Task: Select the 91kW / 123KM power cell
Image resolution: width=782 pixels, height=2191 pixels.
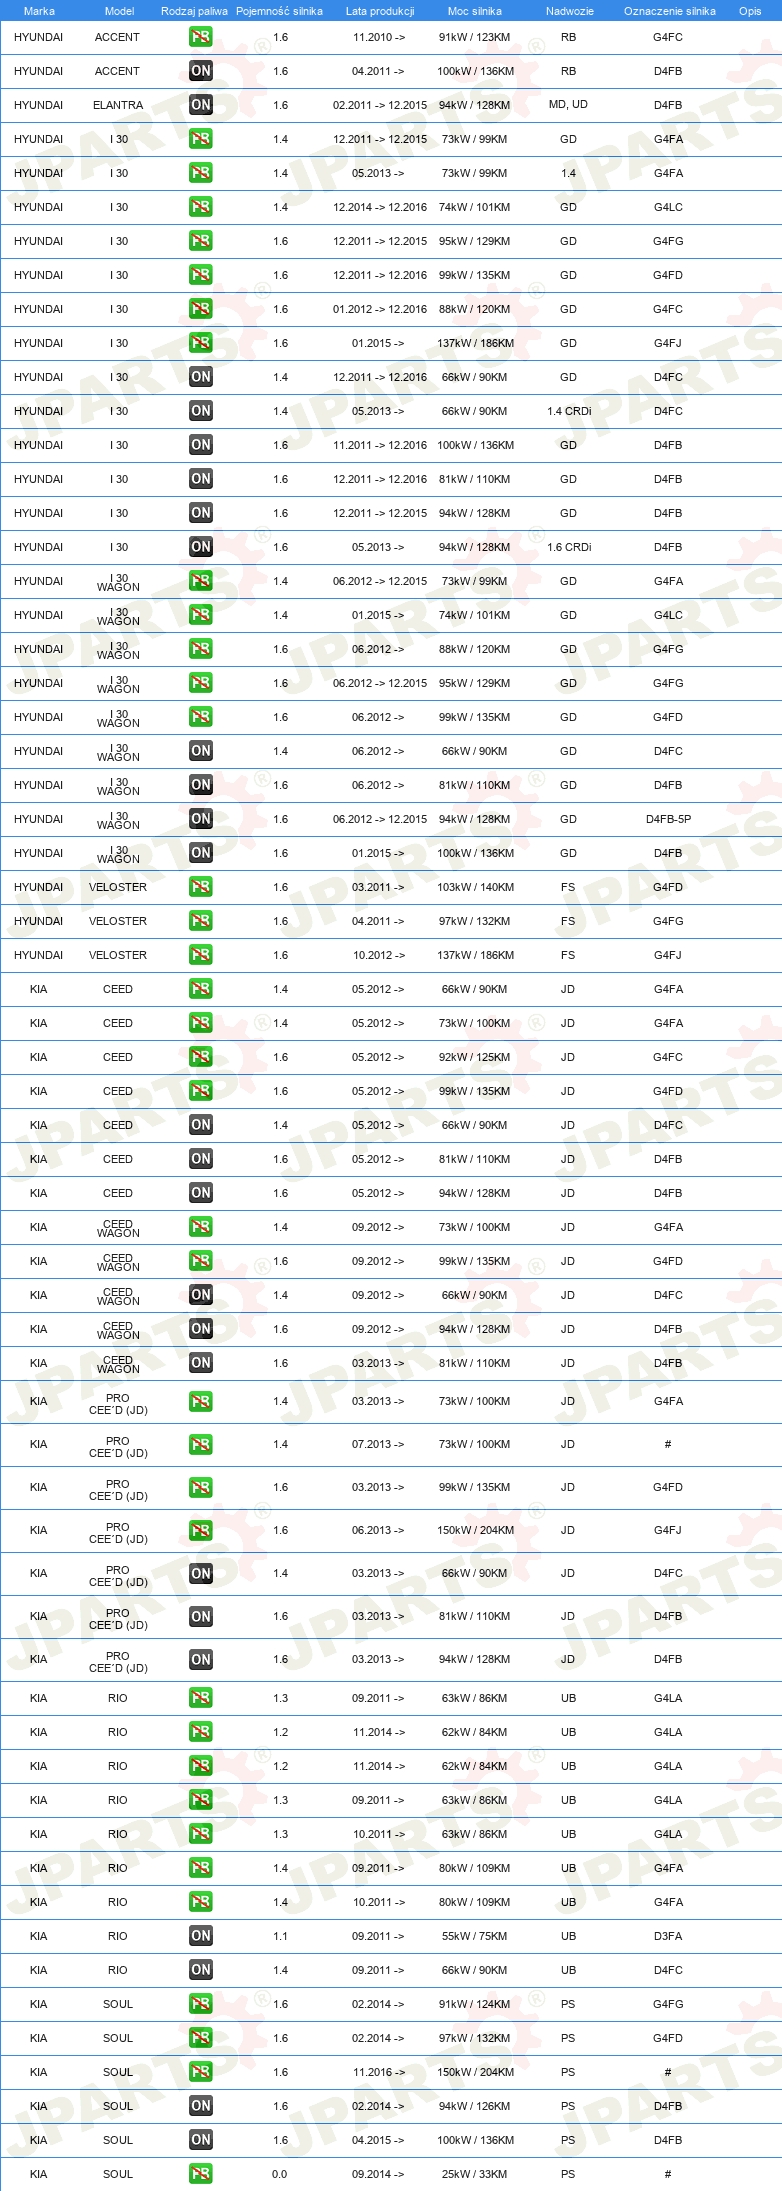Action: coord(475,37)
